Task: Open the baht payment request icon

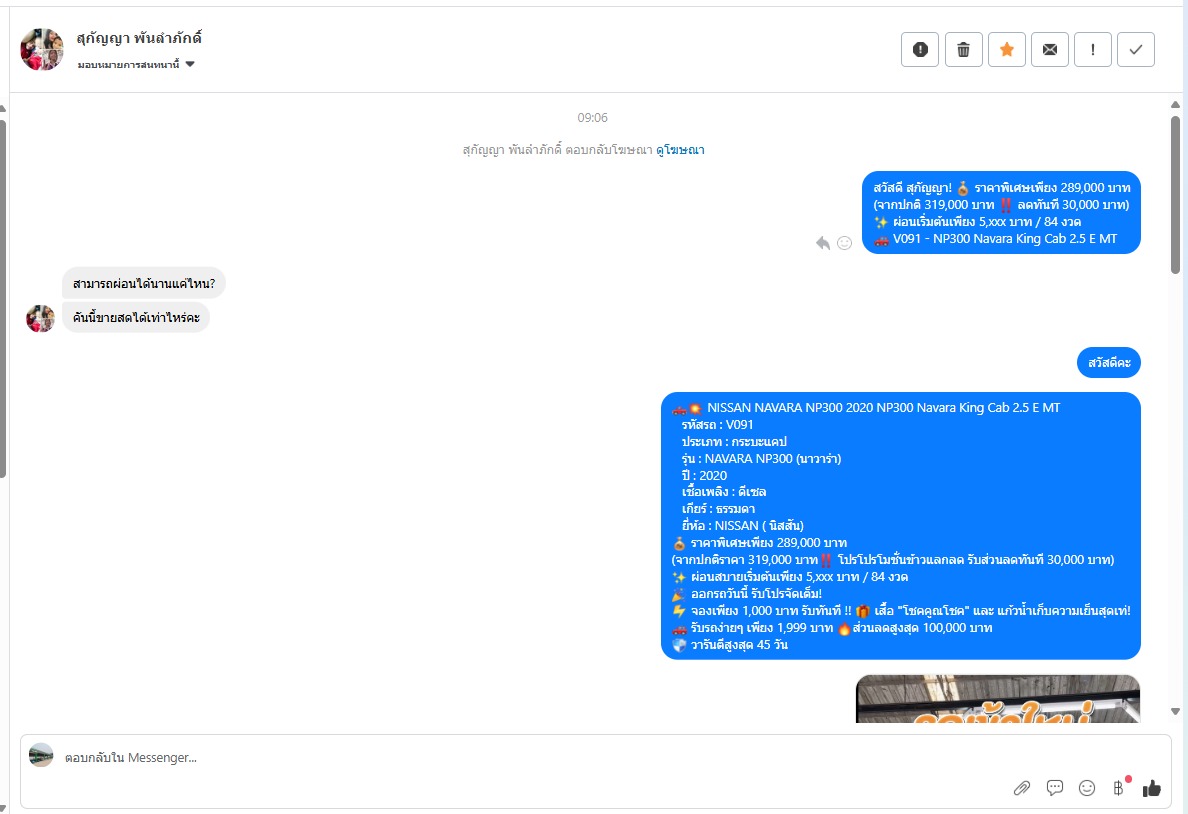Action: [x=1119, y=787]
